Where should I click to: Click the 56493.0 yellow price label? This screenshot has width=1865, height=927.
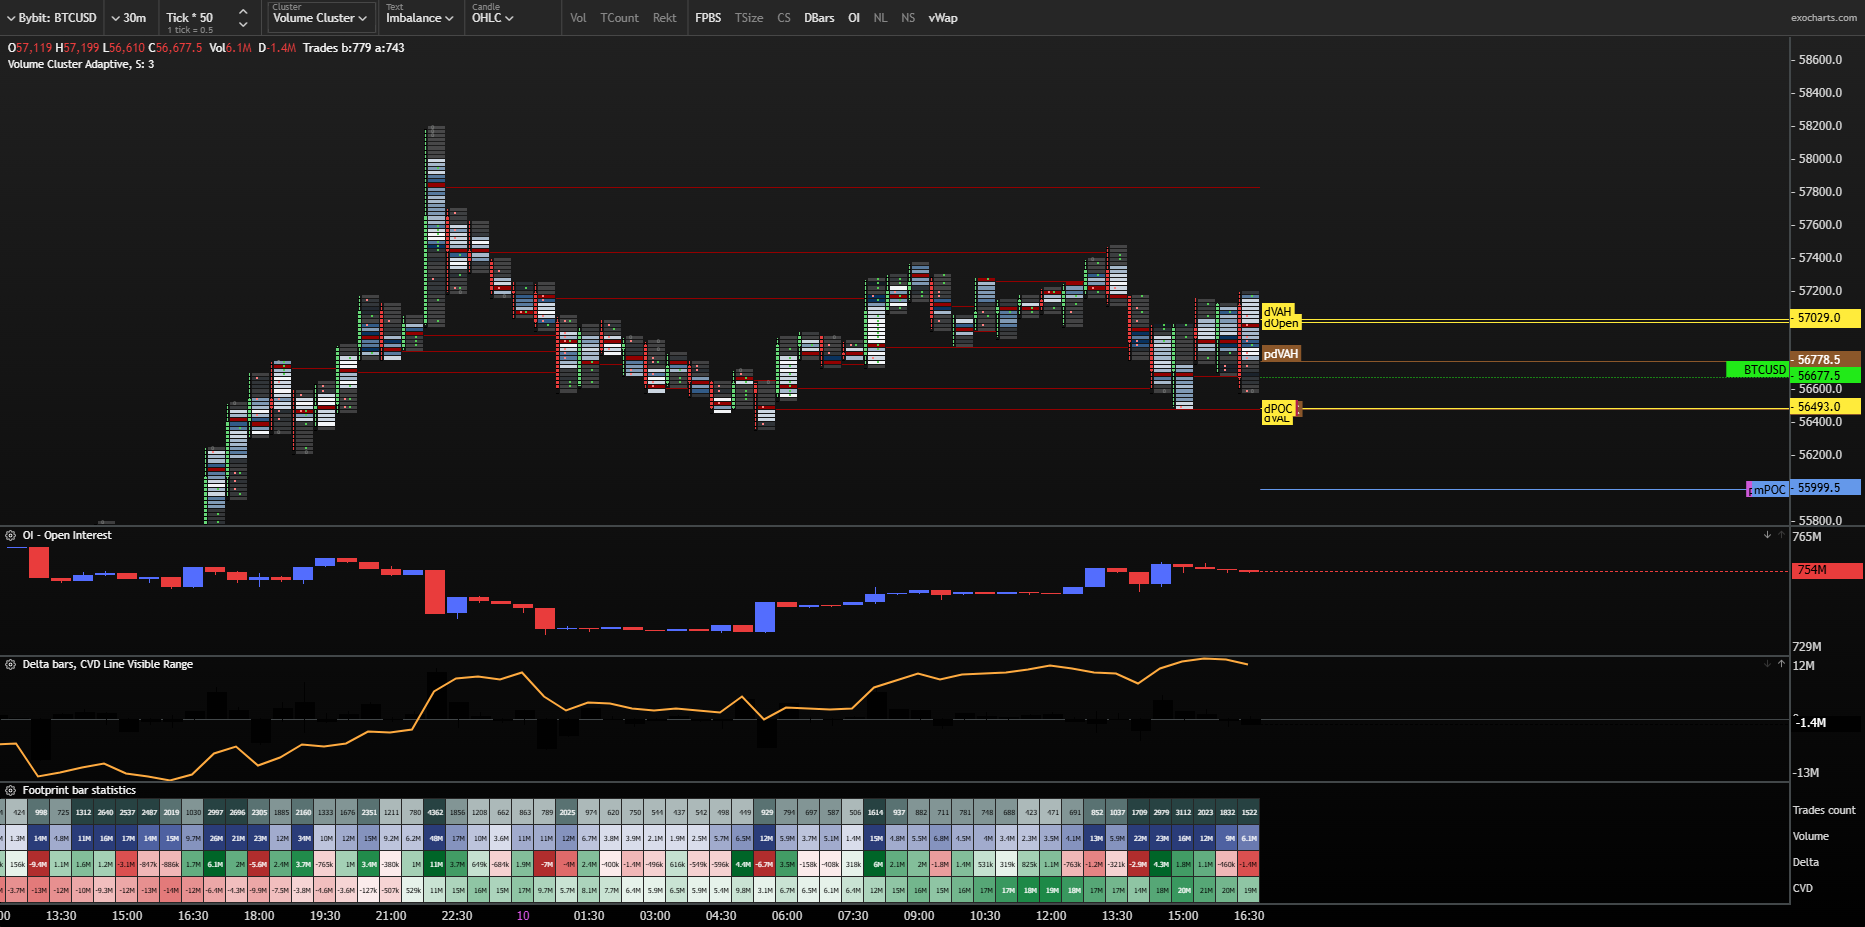click(x=1825, y=406)
